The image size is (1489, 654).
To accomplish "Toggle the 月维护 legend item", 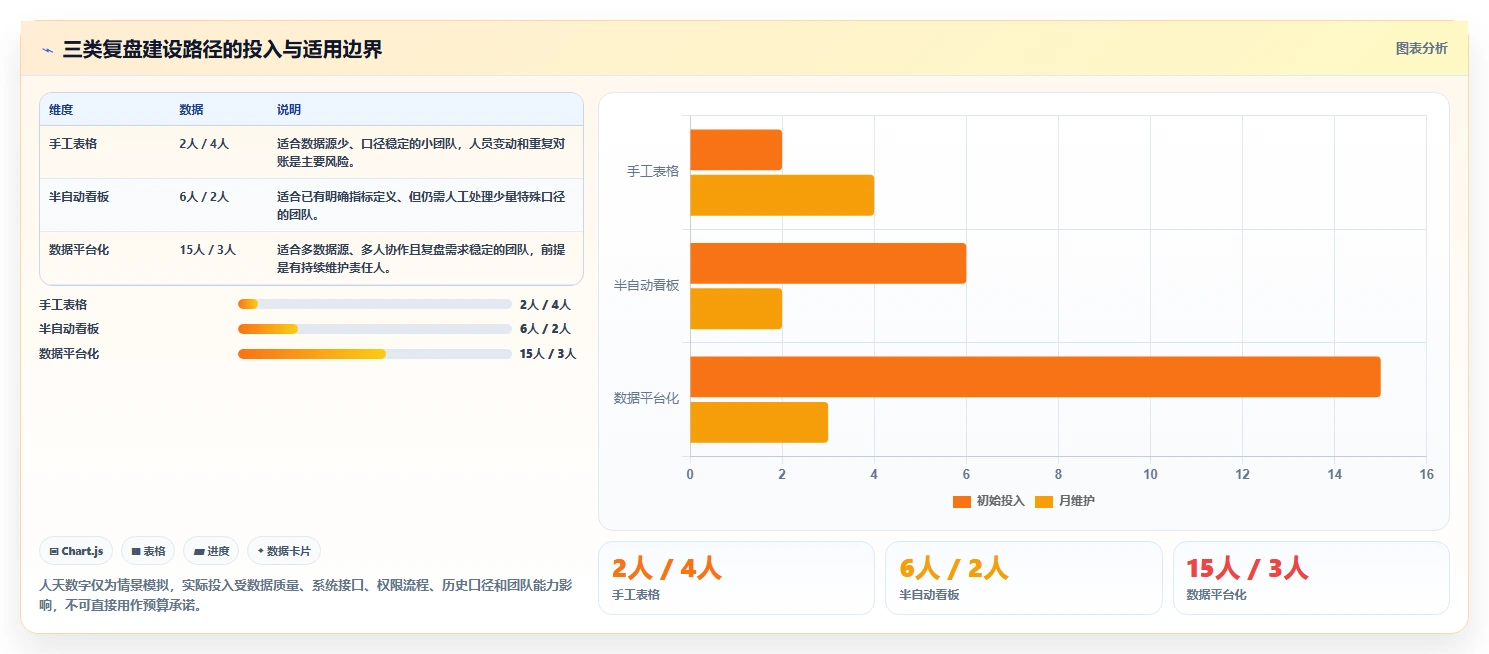I will (x=1065, y=501).
